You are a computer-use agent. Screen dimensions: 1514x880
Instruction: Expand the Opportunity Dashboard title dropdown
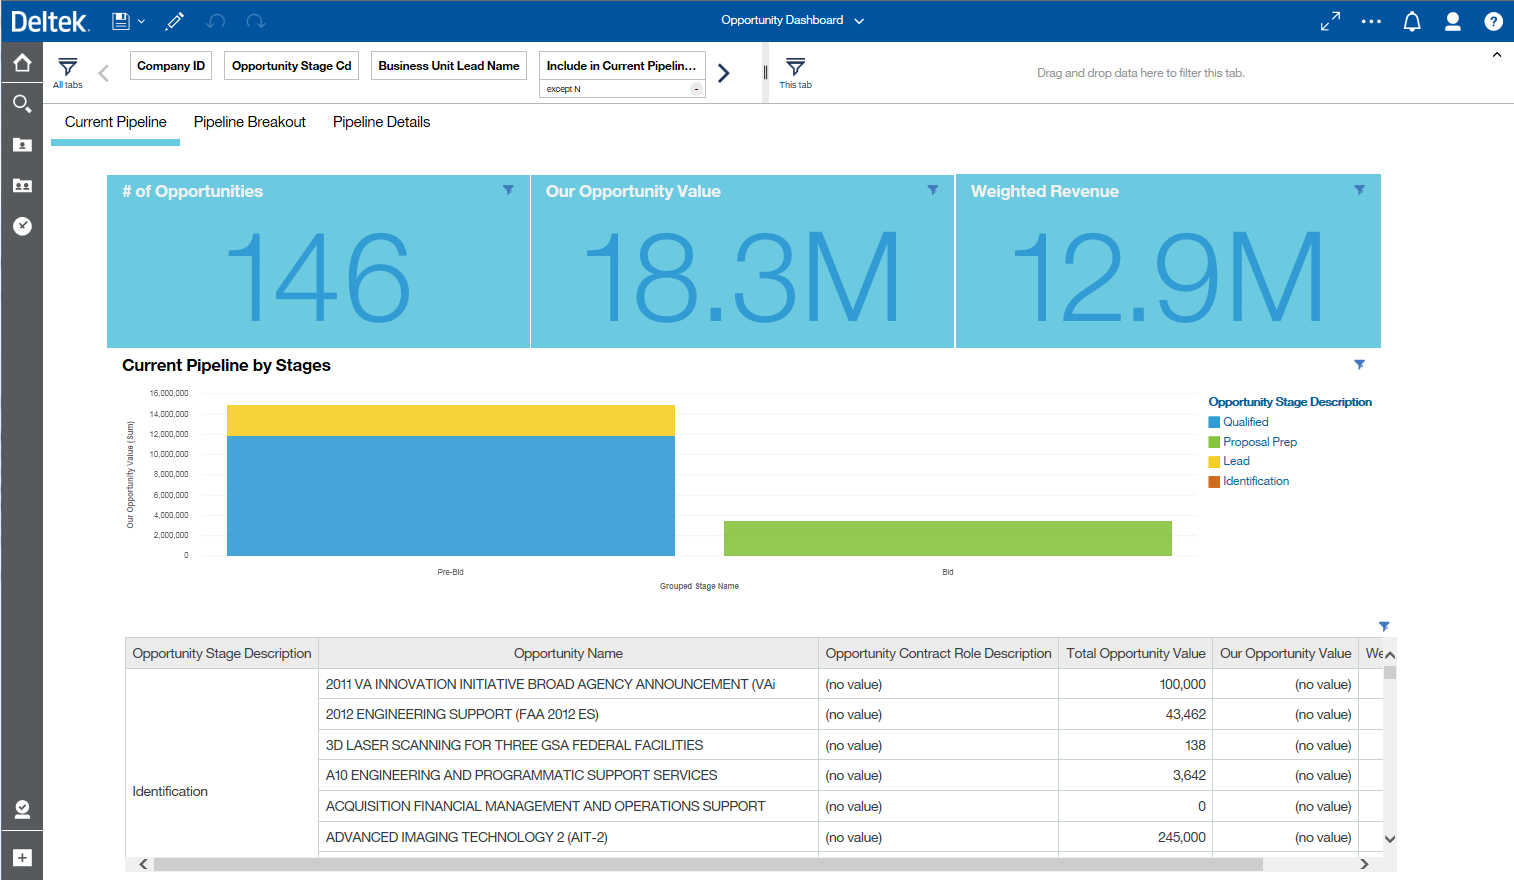coord(859,21)
